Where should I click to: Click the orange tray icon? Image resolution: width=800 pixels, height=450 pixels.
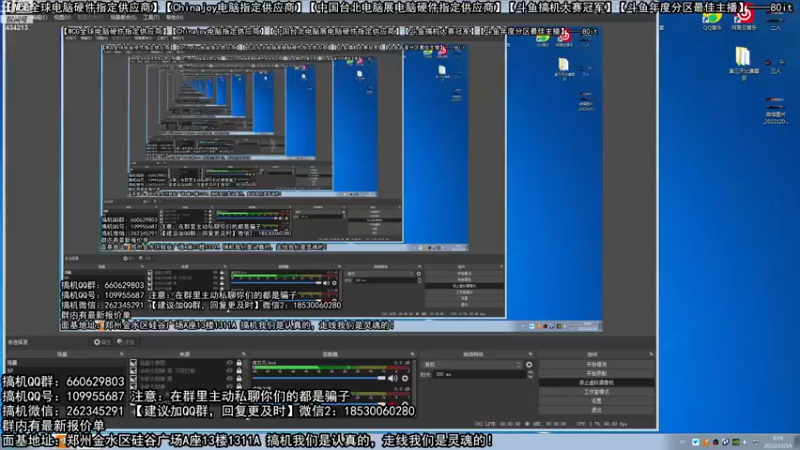(x=706, y=442)
